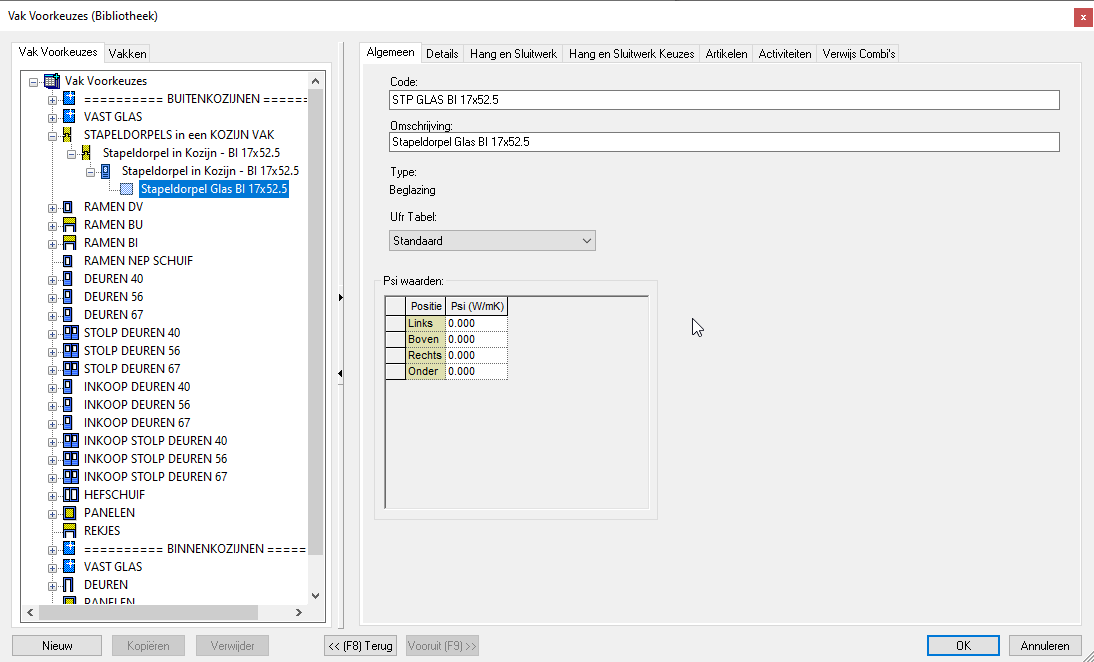Click the REKJES item icon

tap(70, 531)
